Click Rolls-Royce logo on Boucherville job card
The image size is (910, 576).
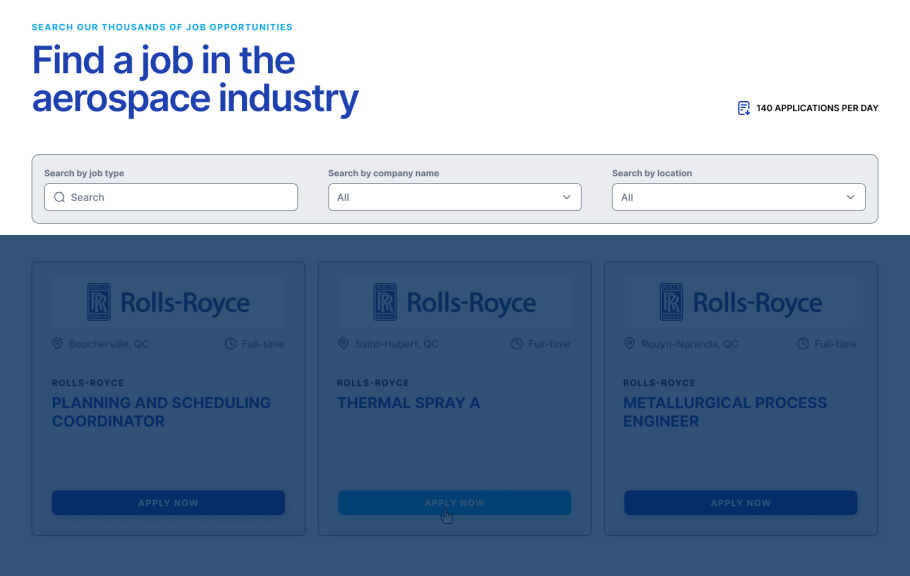[x=168, y=302]
